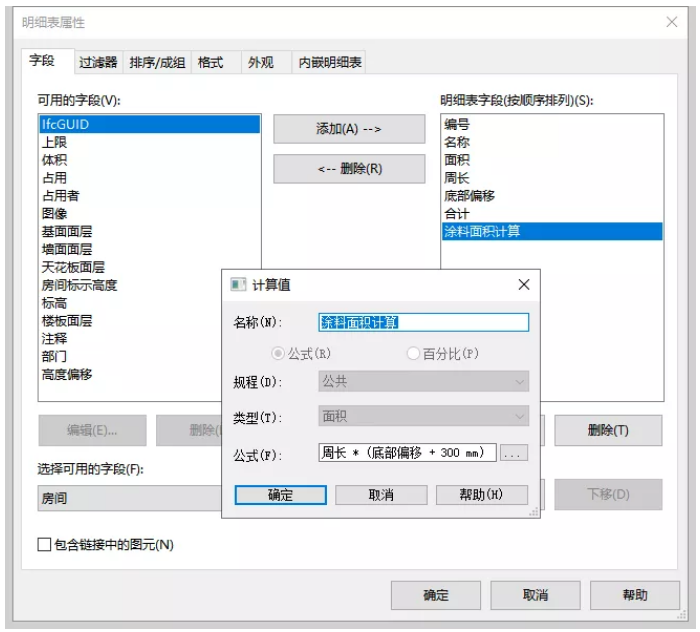
Task: Enable 包含链接中的图元 checkbox
Action: (44, 545)
